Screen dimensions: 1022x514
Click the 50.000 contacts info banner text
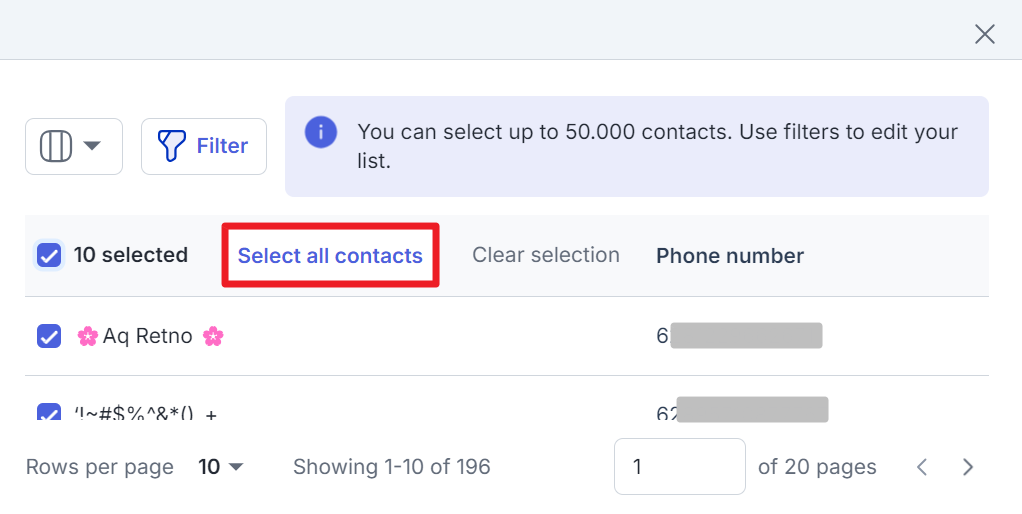point(657,146)
